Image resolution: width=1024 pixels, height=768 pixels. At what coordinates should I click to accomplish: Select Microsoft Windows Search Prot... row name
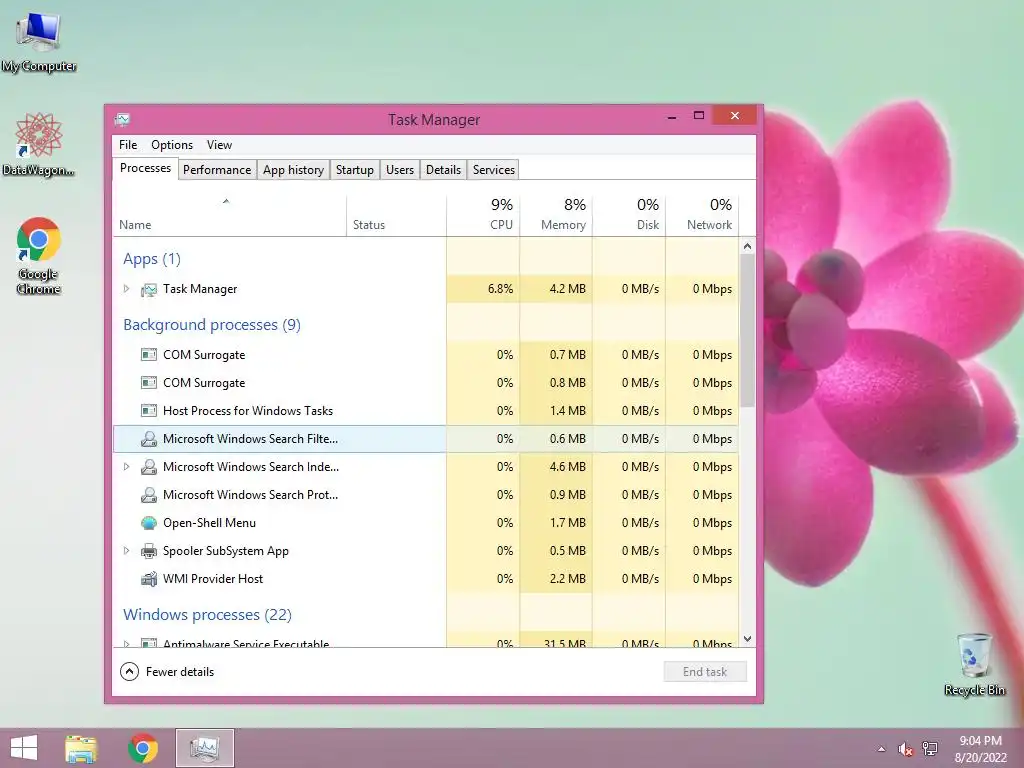(251, 495)
